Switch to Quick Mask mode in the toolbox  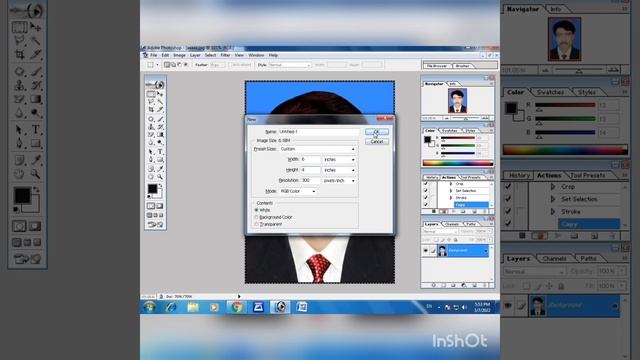[x=160, y=206]
